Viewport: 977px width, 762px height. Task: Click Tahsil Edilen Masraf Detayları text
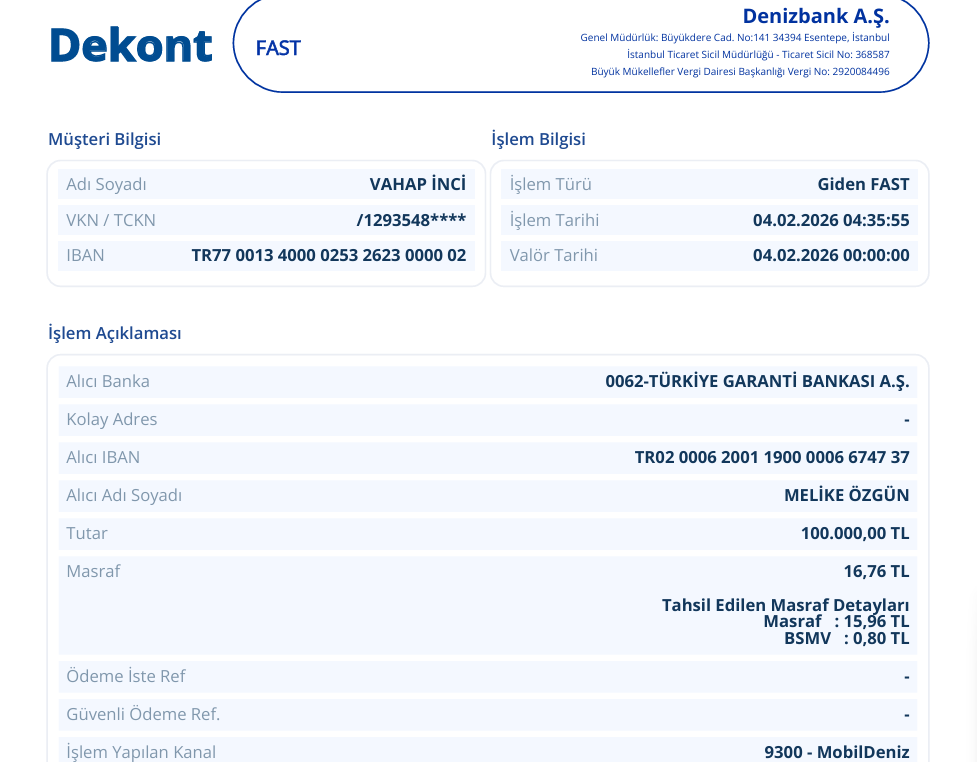click(x=785, y=605)
